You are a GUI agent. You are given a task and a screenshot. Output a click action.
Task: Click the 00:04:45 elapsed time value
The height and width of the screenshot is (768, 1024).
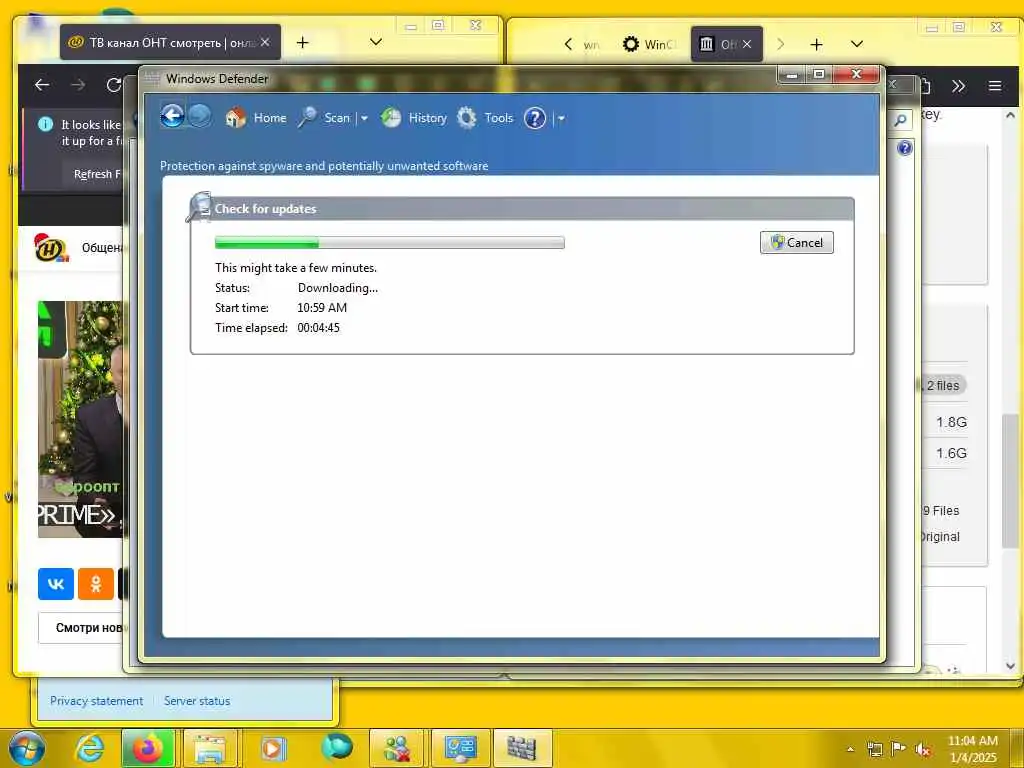tap(319, 328)
